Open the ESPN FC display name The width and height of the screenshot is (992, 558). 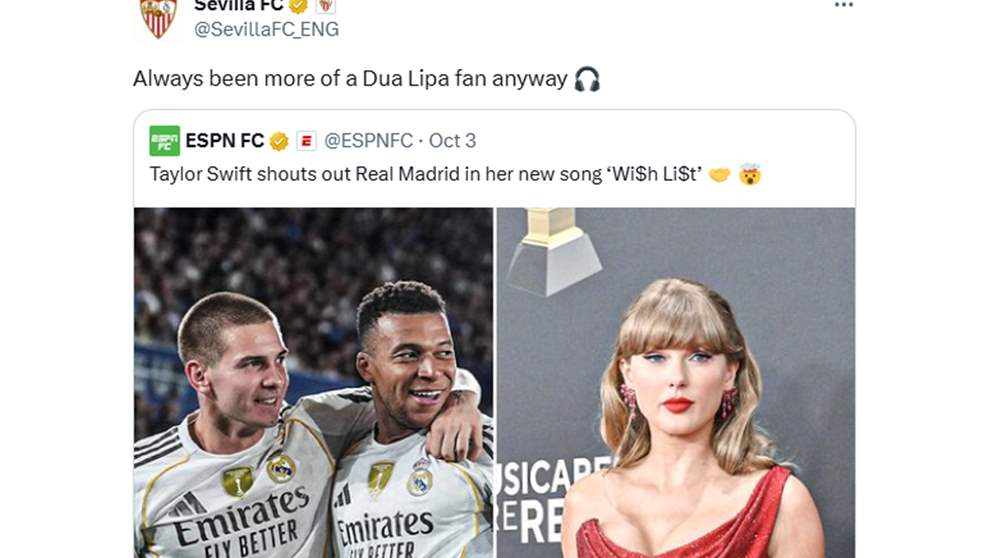coord(225,140)
